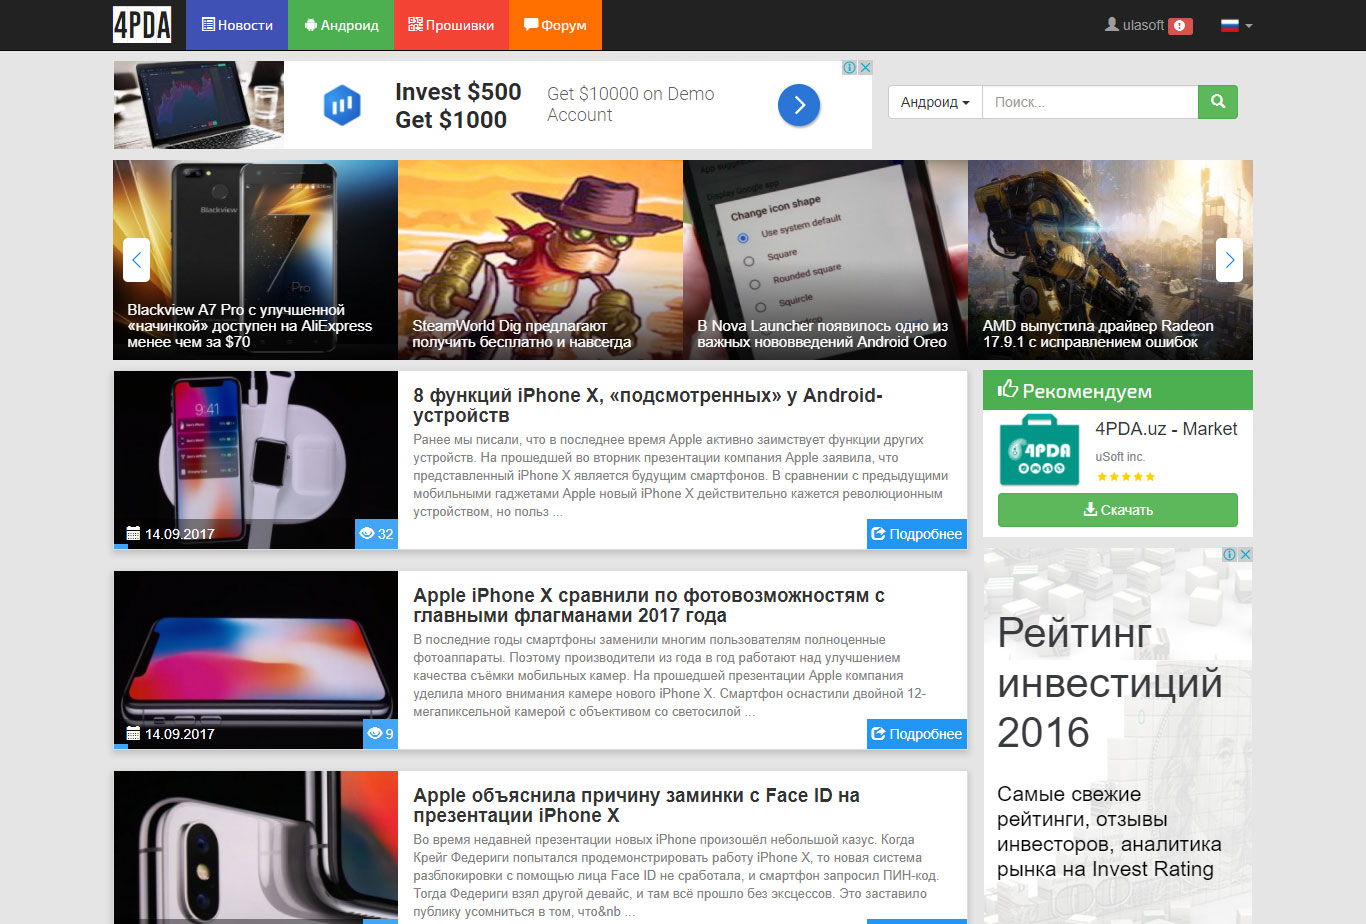The width and height of the screenshot is (1366, 924).
Task: Click the 4PDA.uz Market app icon
Action: [1039, 451]
